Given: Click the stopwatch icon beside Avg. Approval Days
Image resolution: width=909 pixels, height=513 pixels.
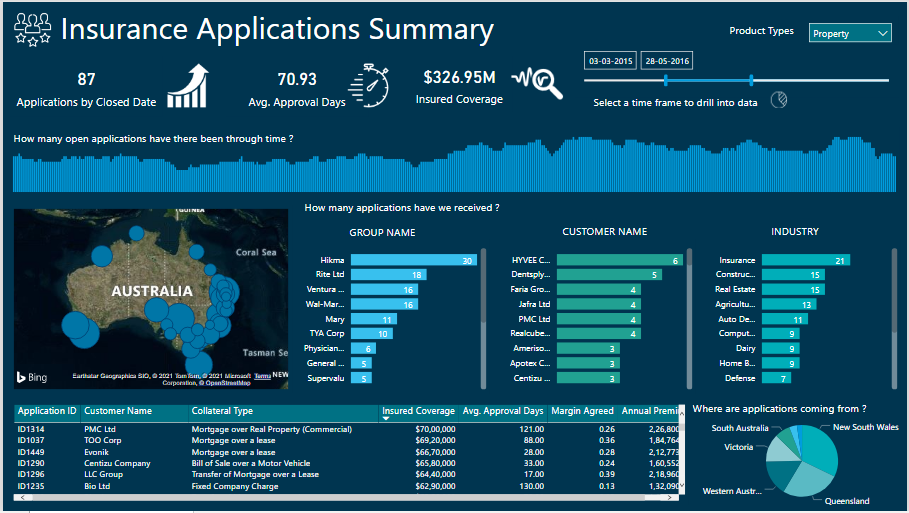Looking at the screenshot, I should click(369, 85).
